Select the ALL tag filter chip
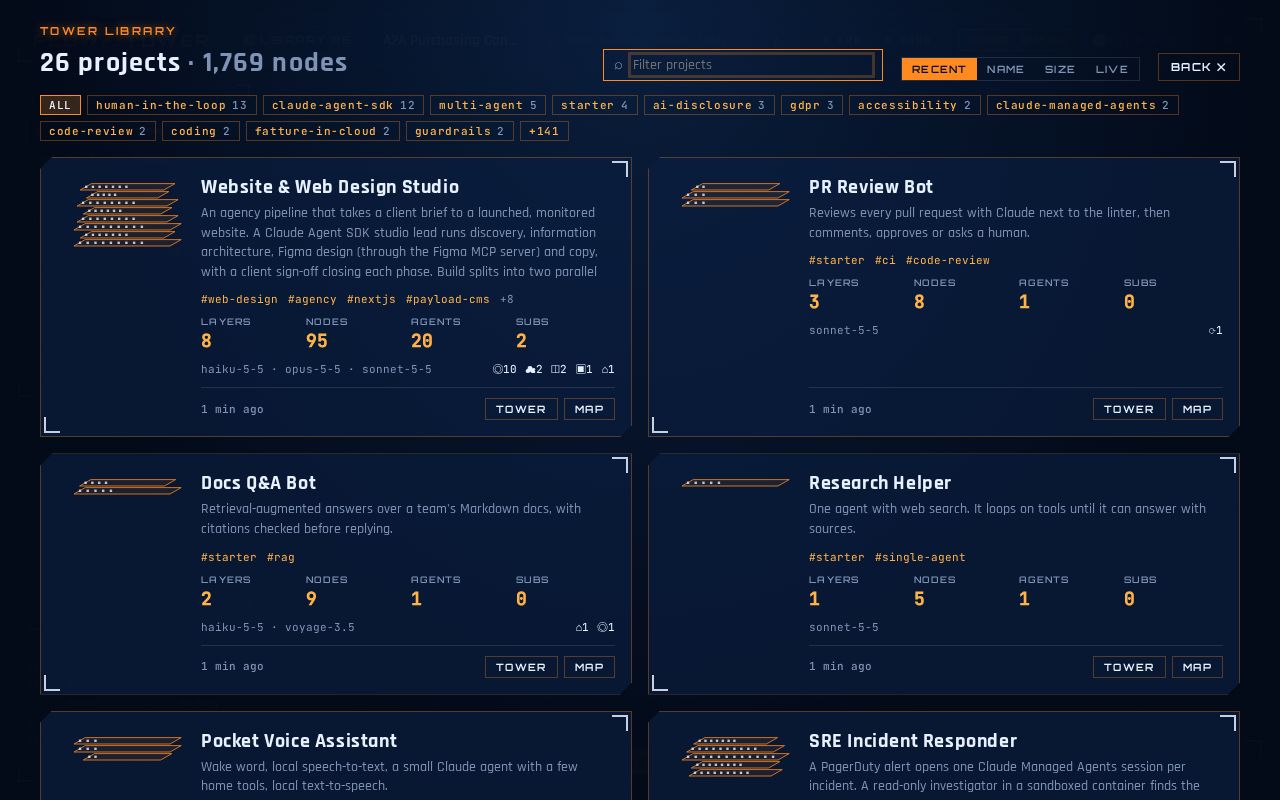The image size is (1280, 800). 60,105
